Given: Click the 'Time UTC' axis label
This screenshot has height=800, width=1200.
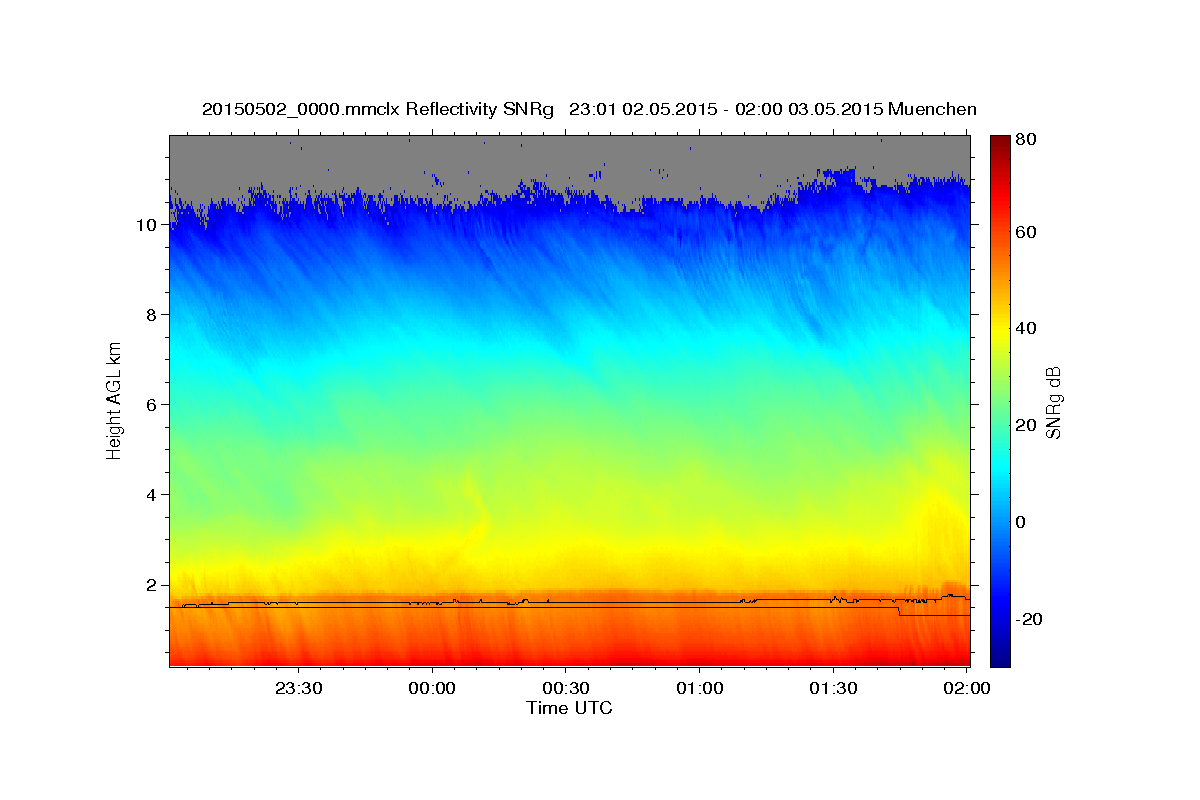Looking at the screenshot, I should (569, 708).
